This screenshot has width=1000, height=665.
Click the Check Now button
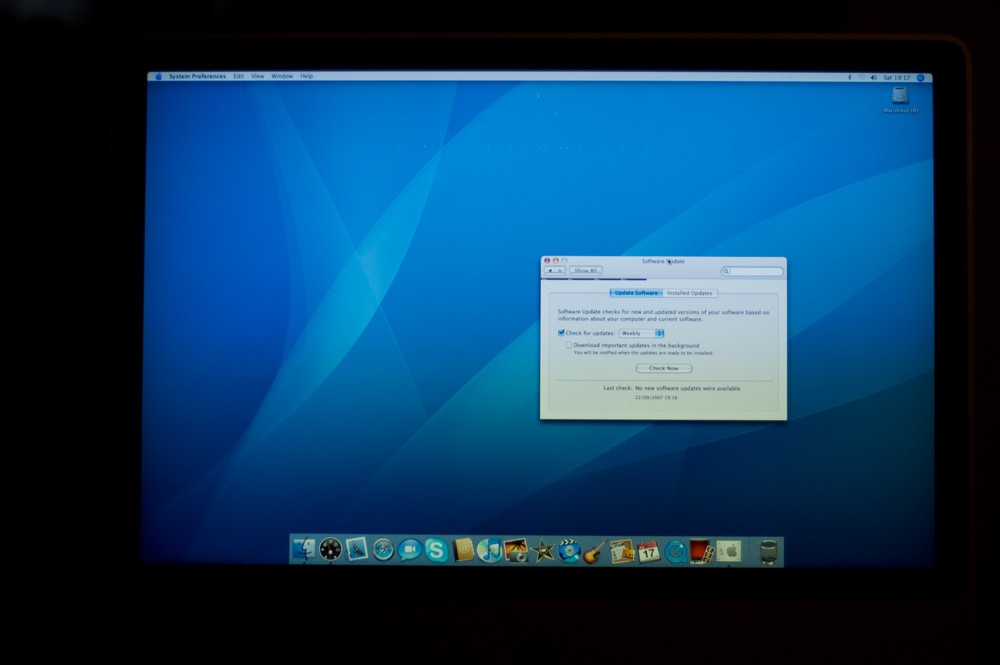click(664, 369)
